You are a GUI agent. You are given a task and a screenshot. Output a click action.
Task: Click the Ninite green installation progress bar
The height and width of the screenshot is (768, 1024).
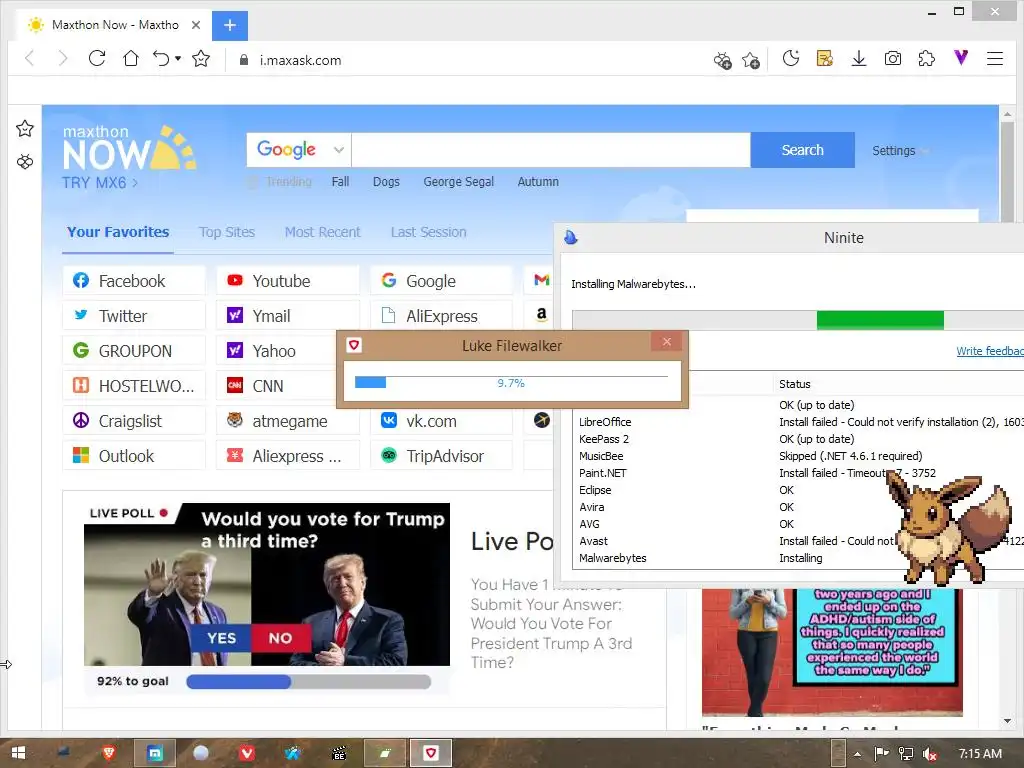[880, 320]
